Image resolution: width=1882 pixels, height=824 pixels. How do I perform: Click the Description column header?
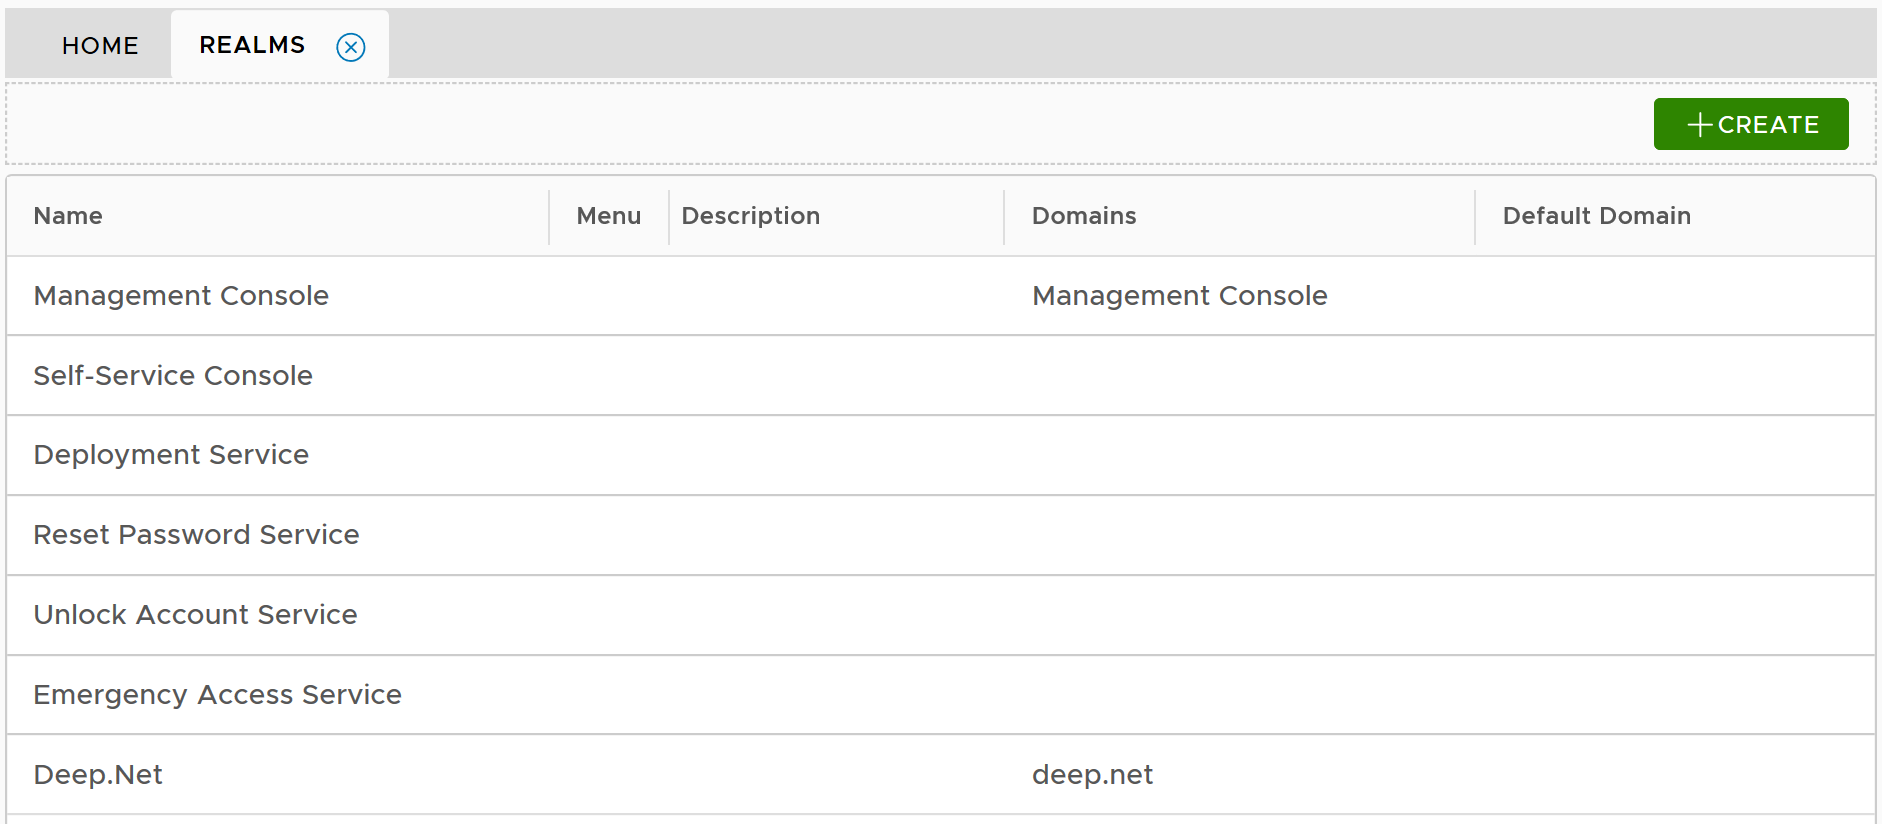[750, 216]
